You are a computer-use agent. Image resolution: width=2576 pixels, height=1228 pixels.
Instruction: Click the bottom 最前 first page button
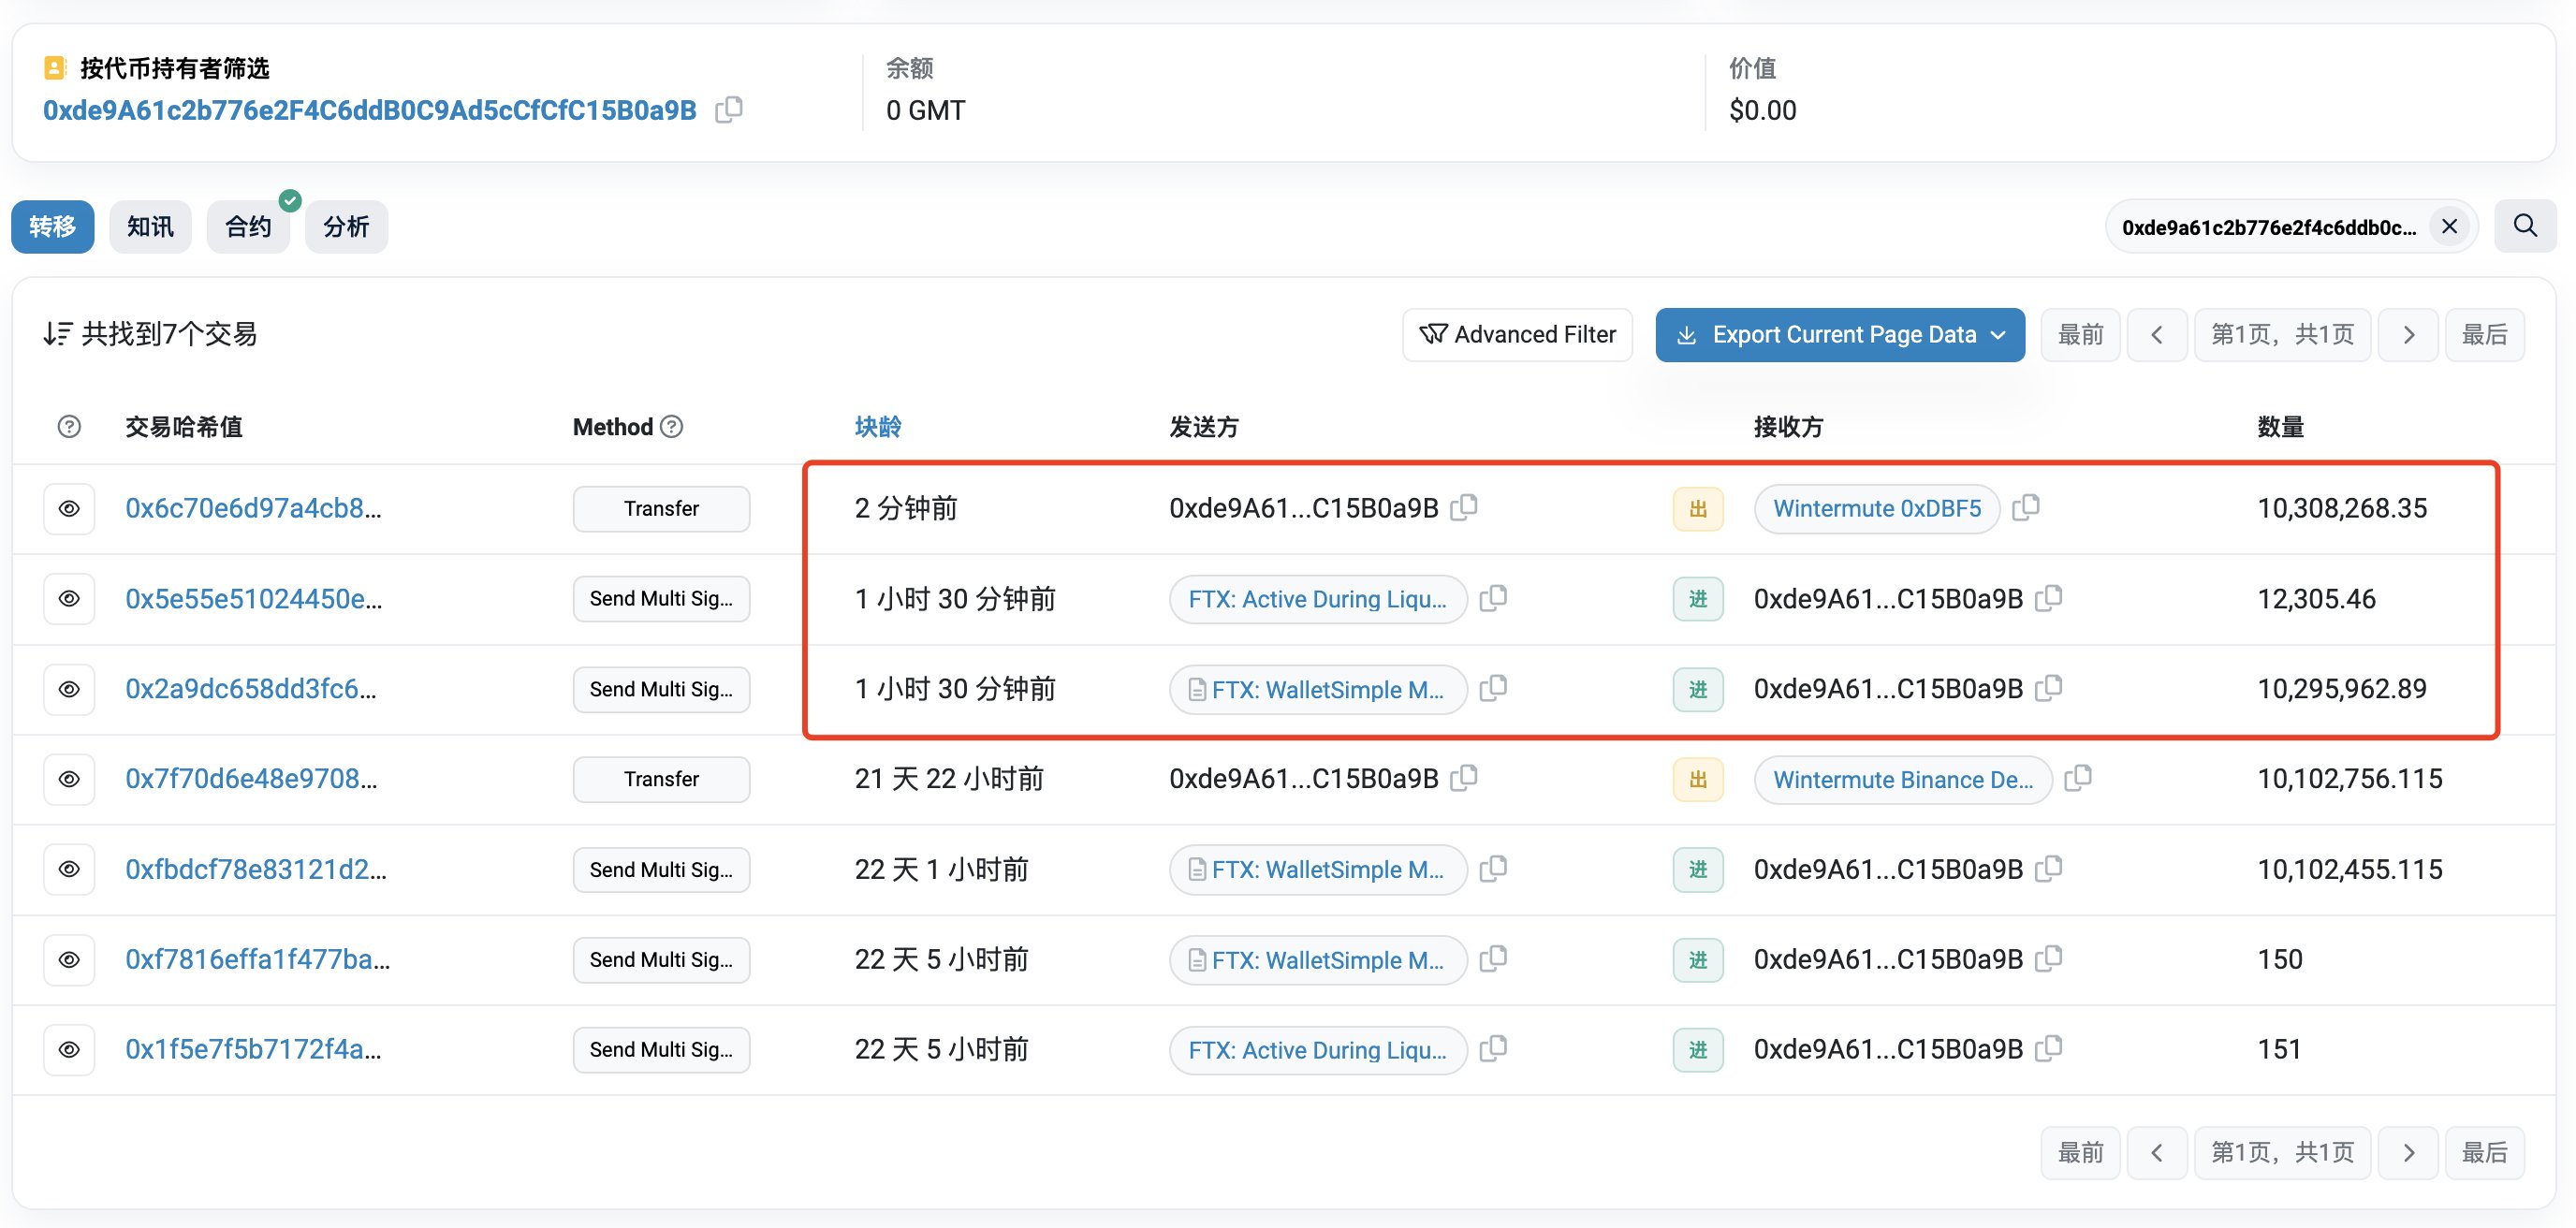point(2080,1152)
